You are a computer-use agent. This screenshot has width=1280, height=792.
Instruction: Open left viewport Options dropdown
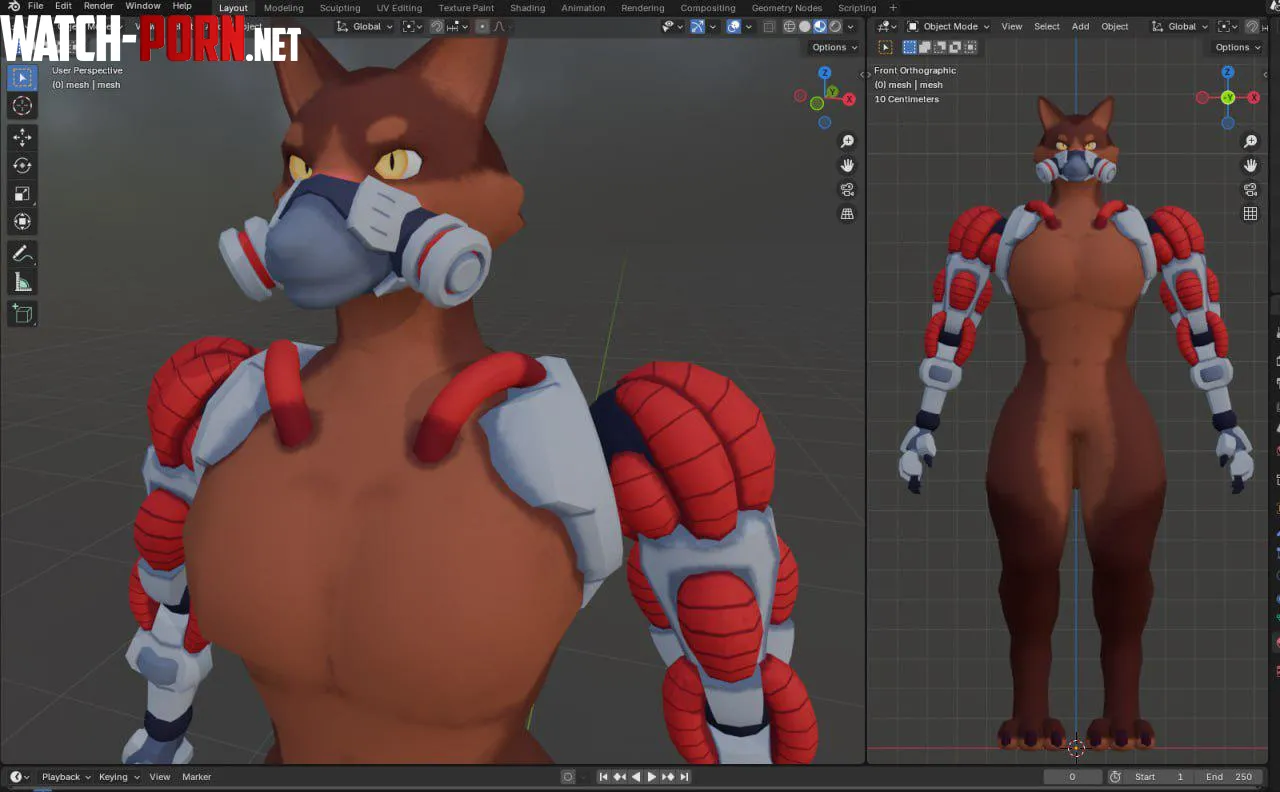point(834,47)
